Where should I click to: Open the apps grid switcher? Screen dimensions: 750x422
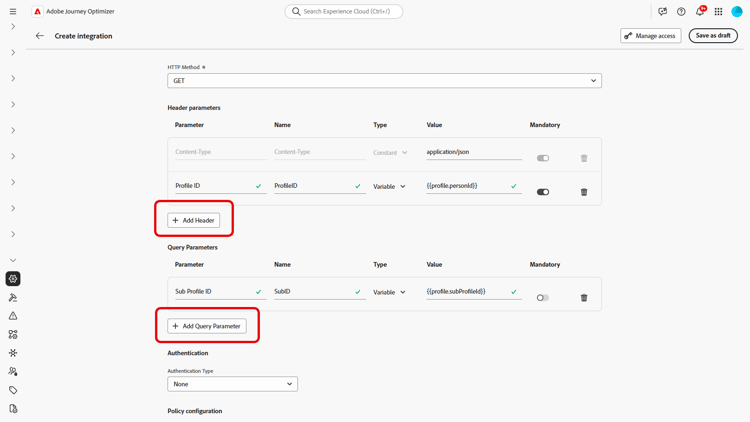coord(718,12)
